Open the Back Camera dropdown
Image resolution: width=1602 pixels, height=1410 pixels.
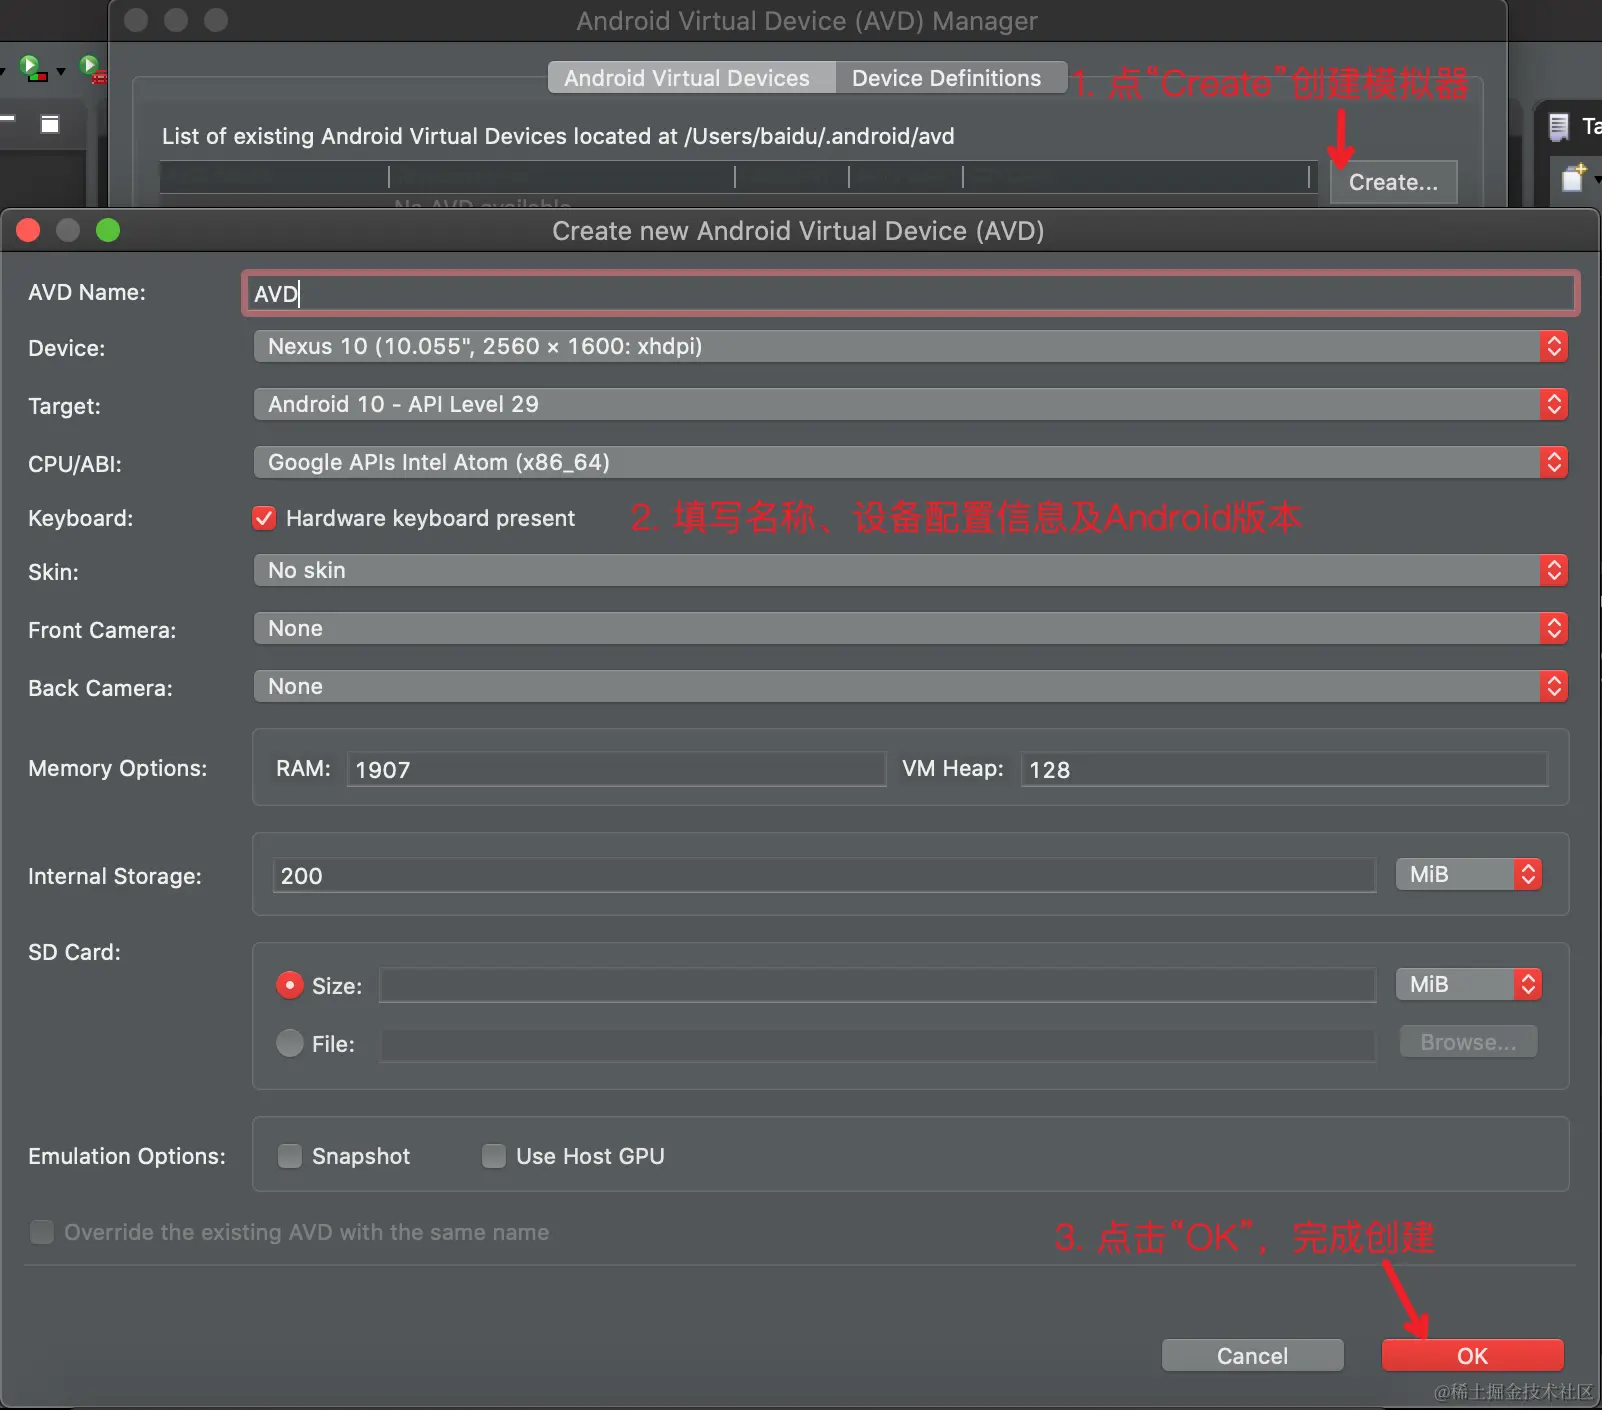click(x=910, y=687)
